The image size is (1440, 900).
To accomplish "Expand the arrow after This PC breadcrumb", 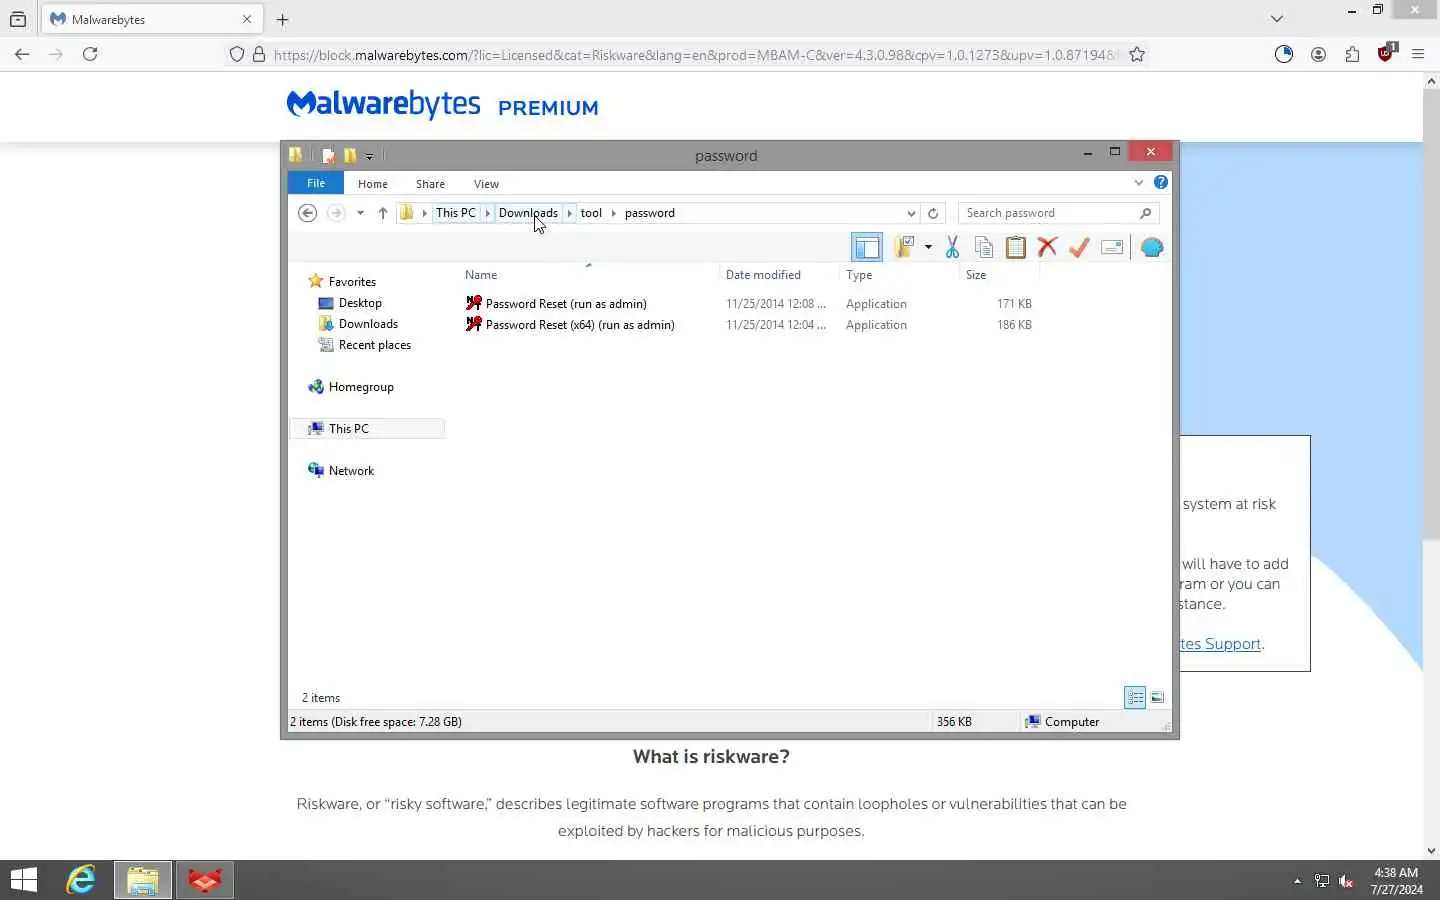I will (488, 213).
